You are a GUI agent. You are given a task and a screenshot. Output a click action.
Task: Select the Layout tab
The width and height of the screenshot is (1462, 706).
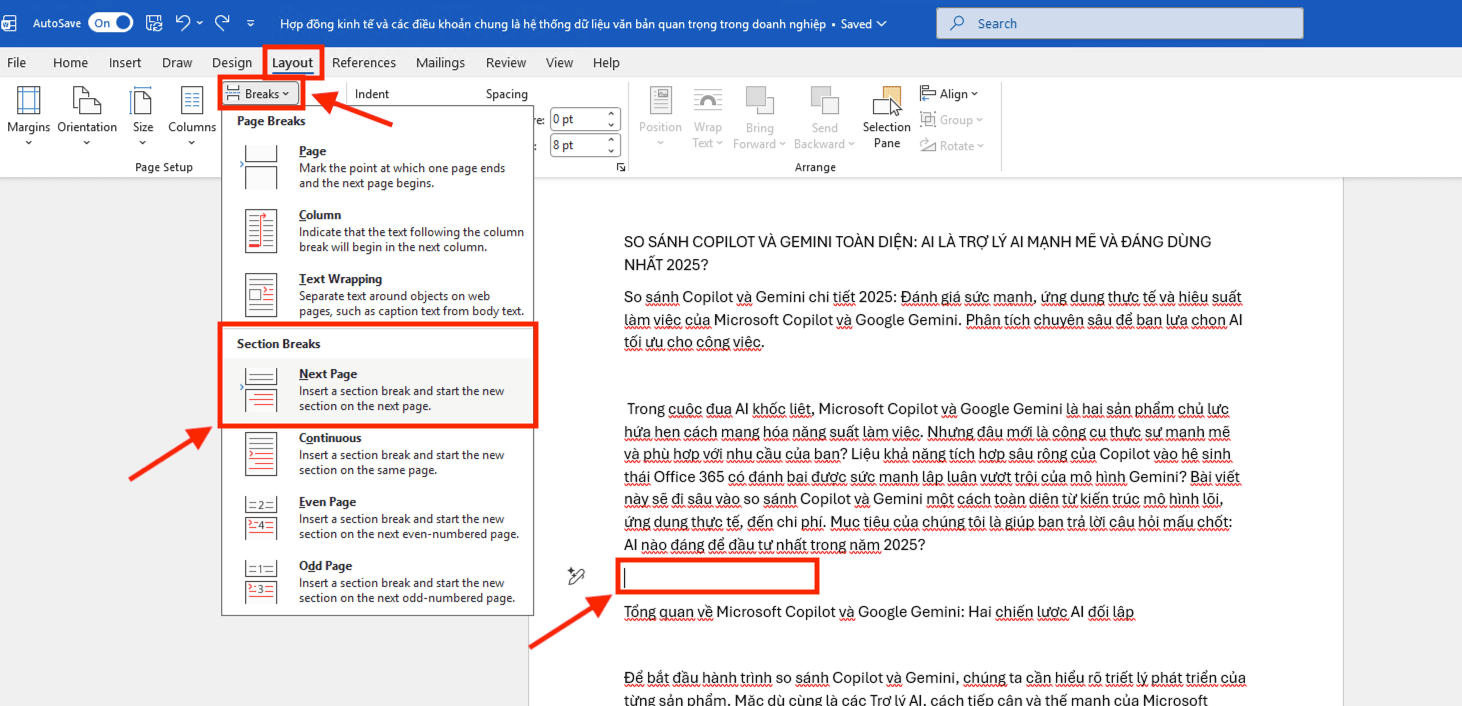point(293,62)
